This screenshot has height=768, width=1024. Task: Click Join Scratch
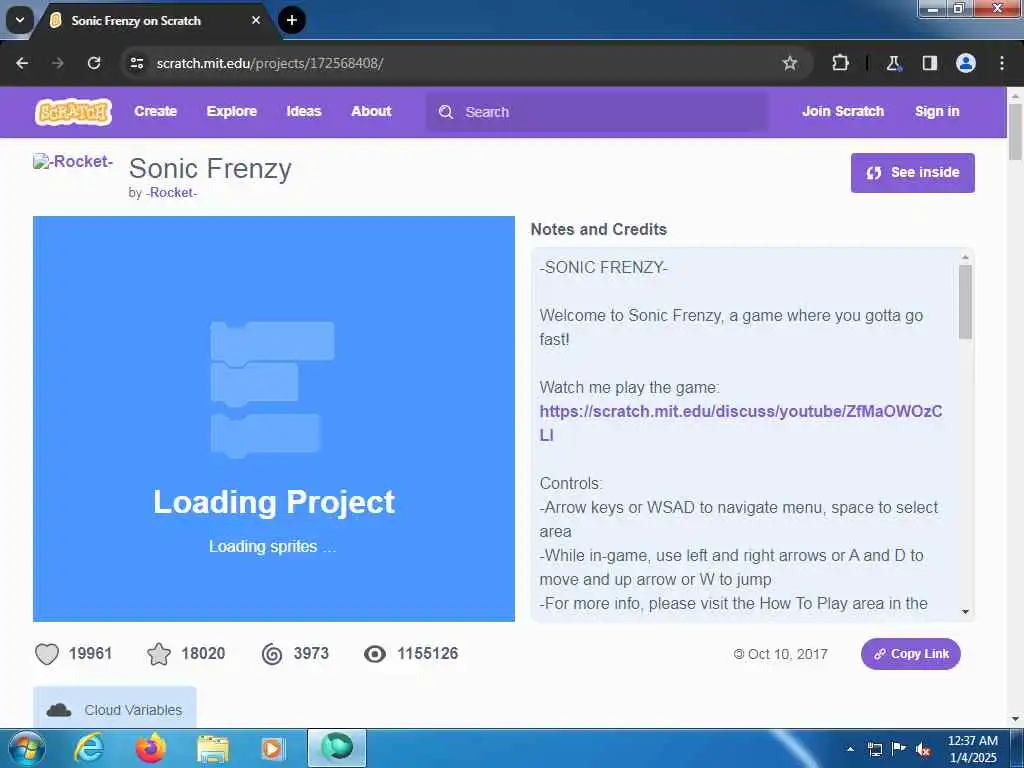point(842,112)
